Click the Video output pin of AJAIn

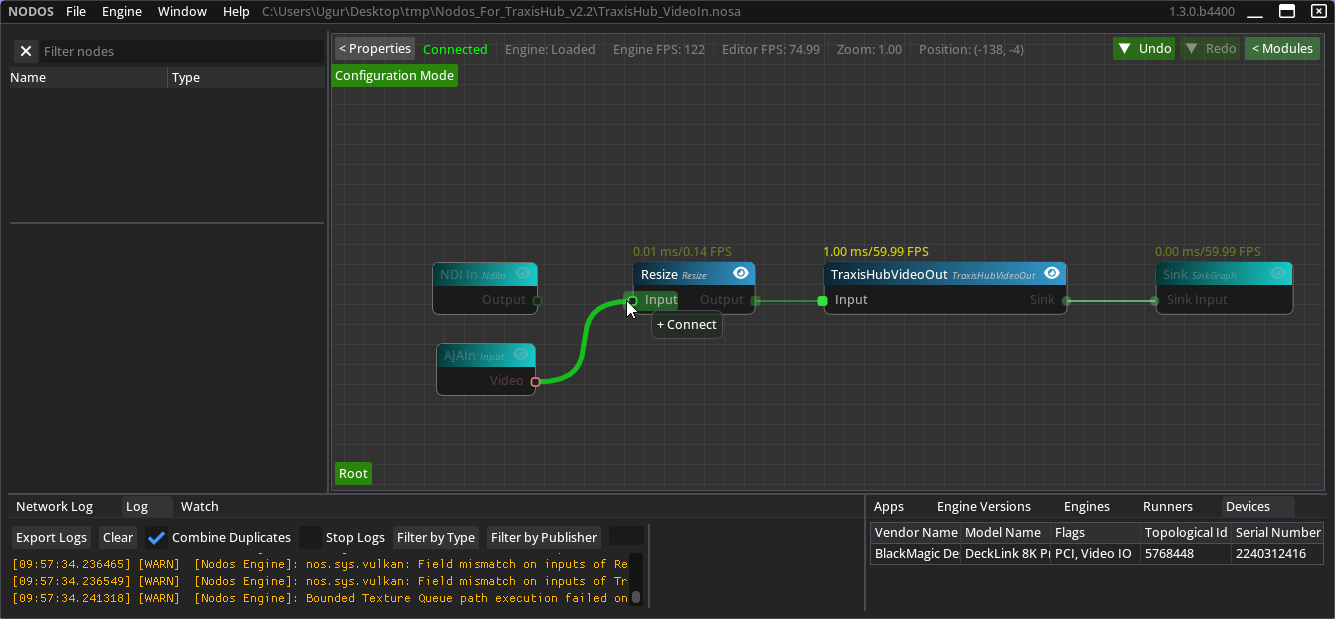[535, 381]
